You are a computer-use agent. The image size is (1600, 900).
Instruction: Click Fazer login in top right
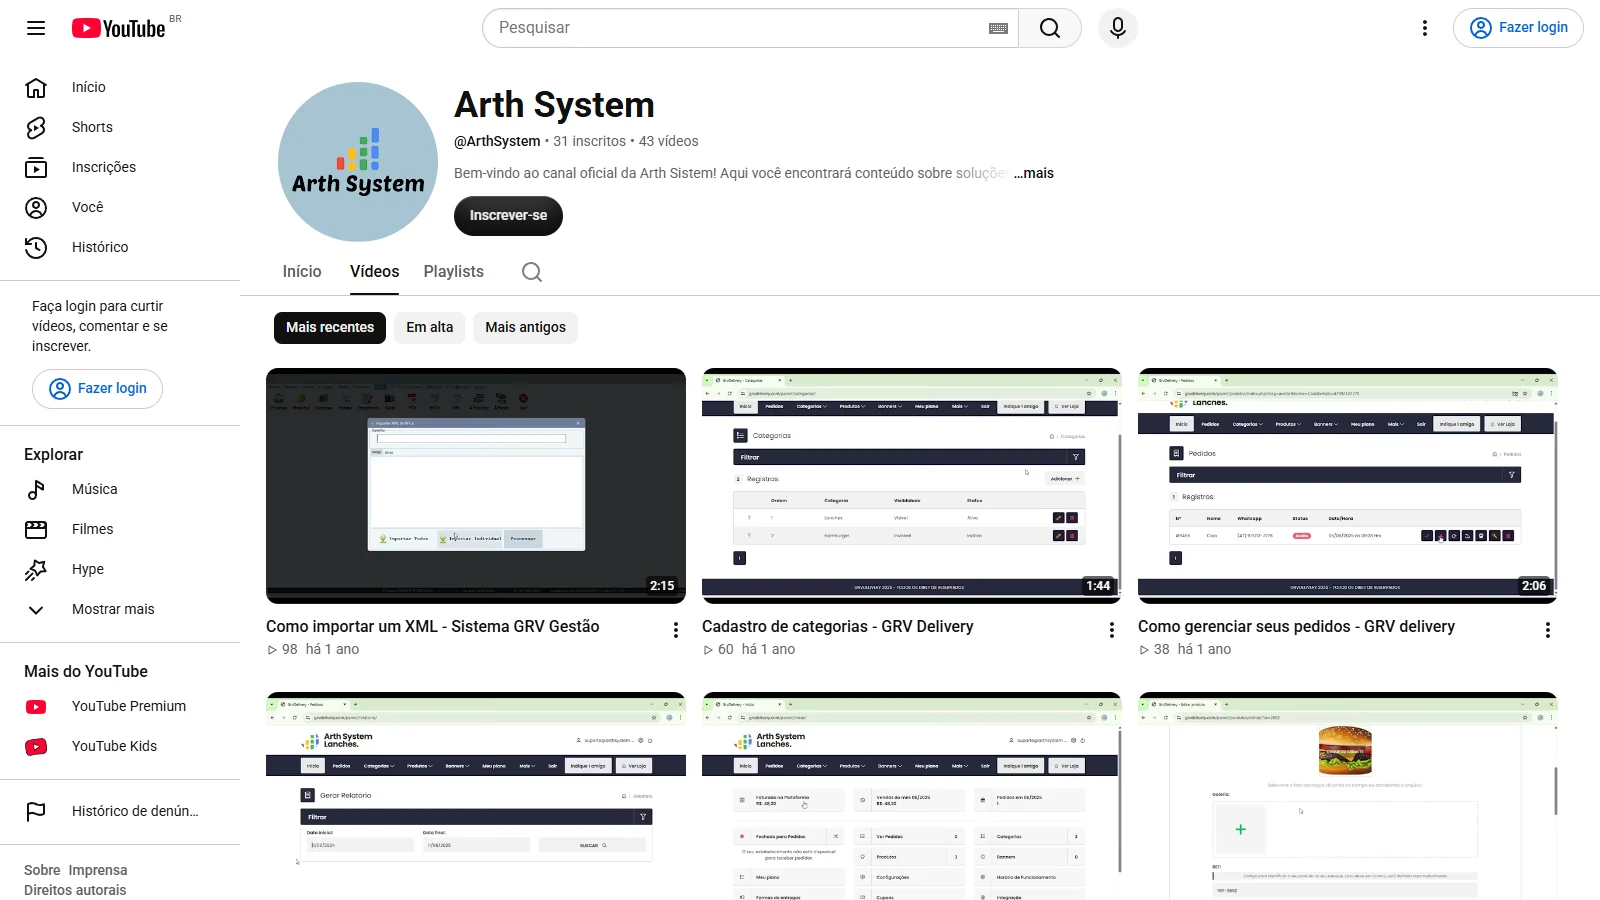pos(1518,28)
